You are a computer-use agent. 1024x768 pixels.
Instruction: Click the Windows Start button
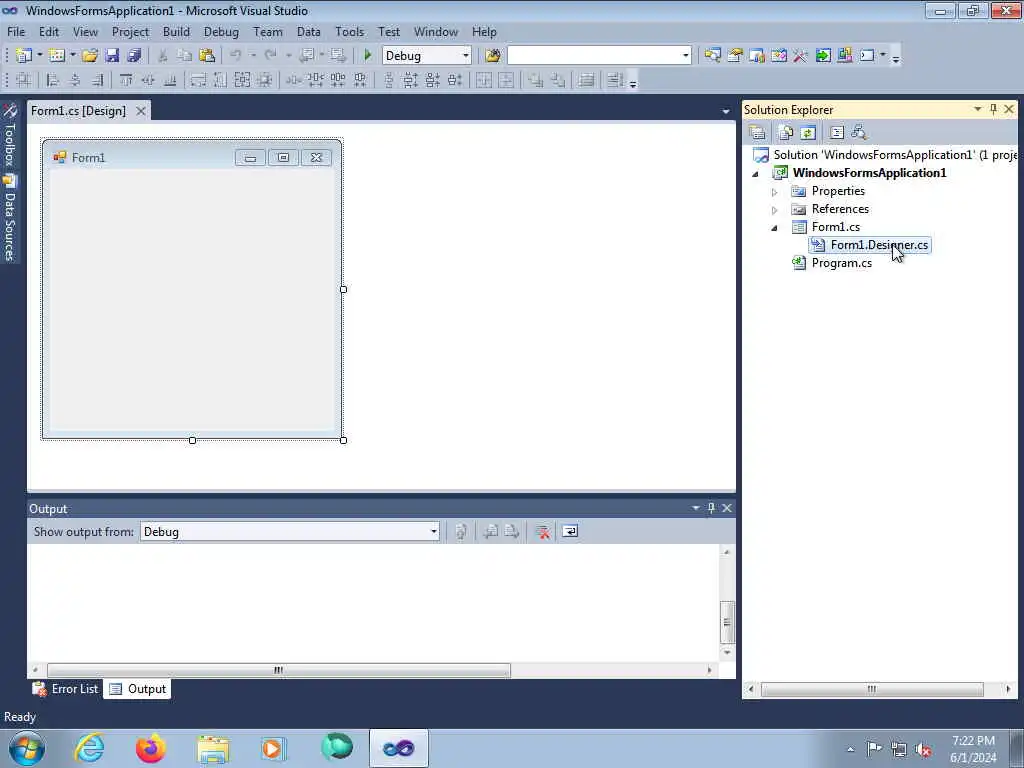coord(27,748)
